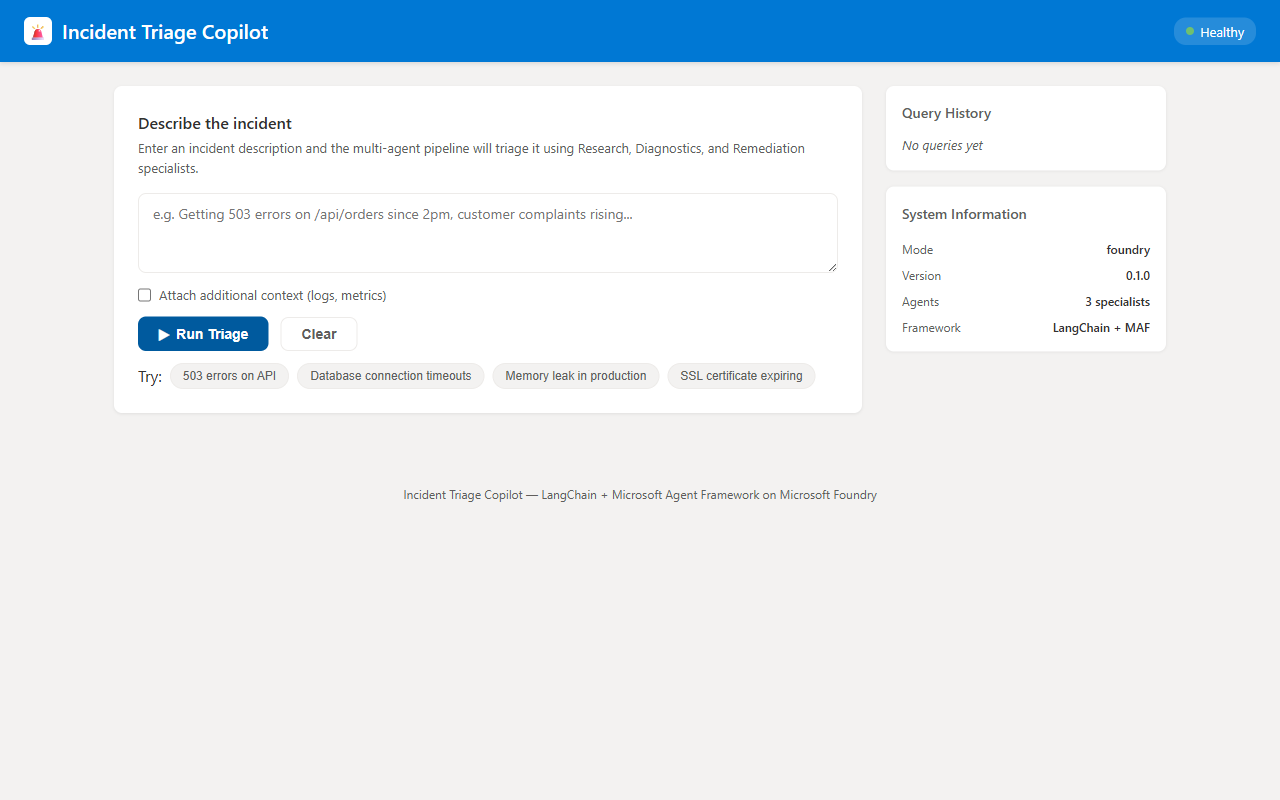Select the "SSL certificate expiring" example

point(740,376)
